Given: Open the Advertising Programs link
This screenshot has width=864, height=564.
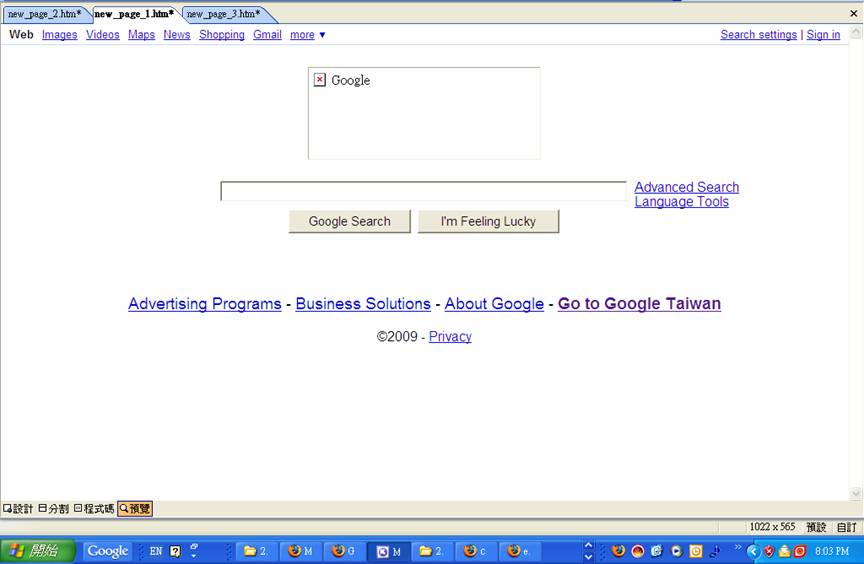Looking at the screenshot, I should pyautogui.click(x=205, y=304).
